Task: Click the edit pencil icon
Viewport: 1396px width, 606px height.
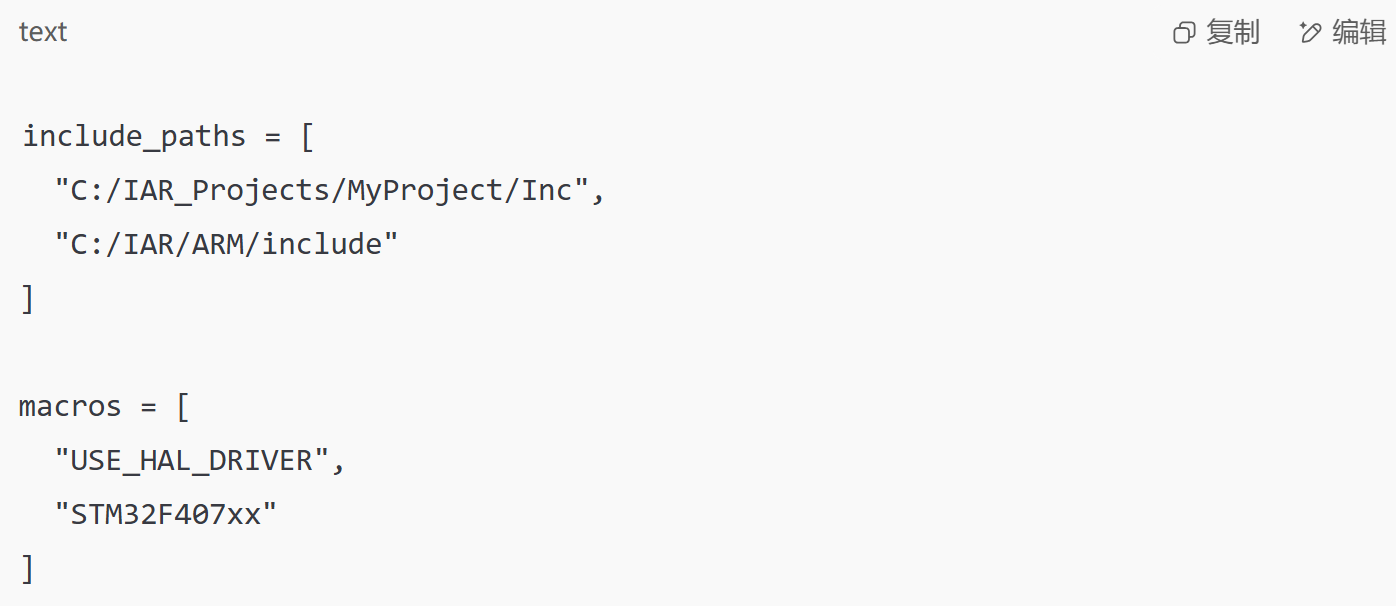Action: [x=1310, y=33]
